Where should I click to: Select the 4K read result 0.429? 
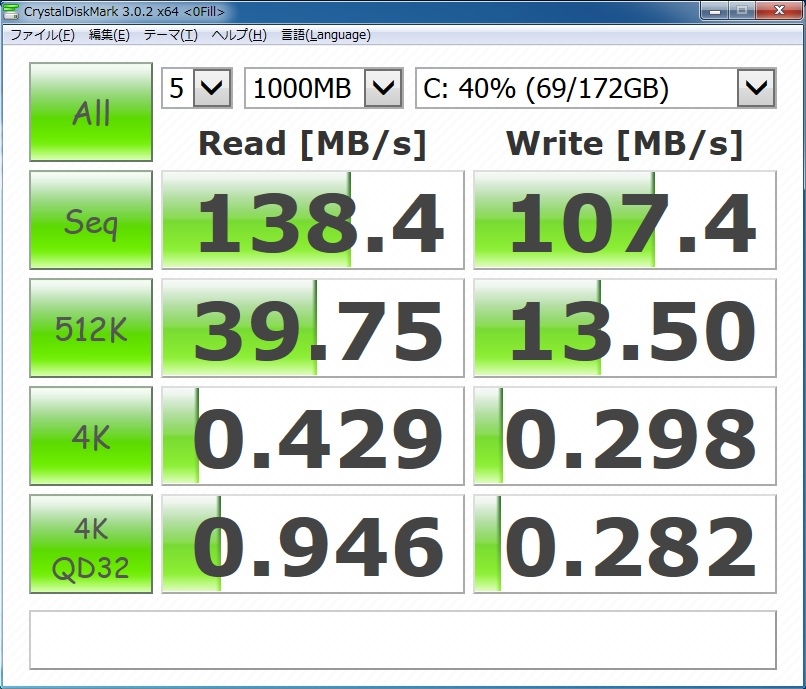(x=313, y=436)
